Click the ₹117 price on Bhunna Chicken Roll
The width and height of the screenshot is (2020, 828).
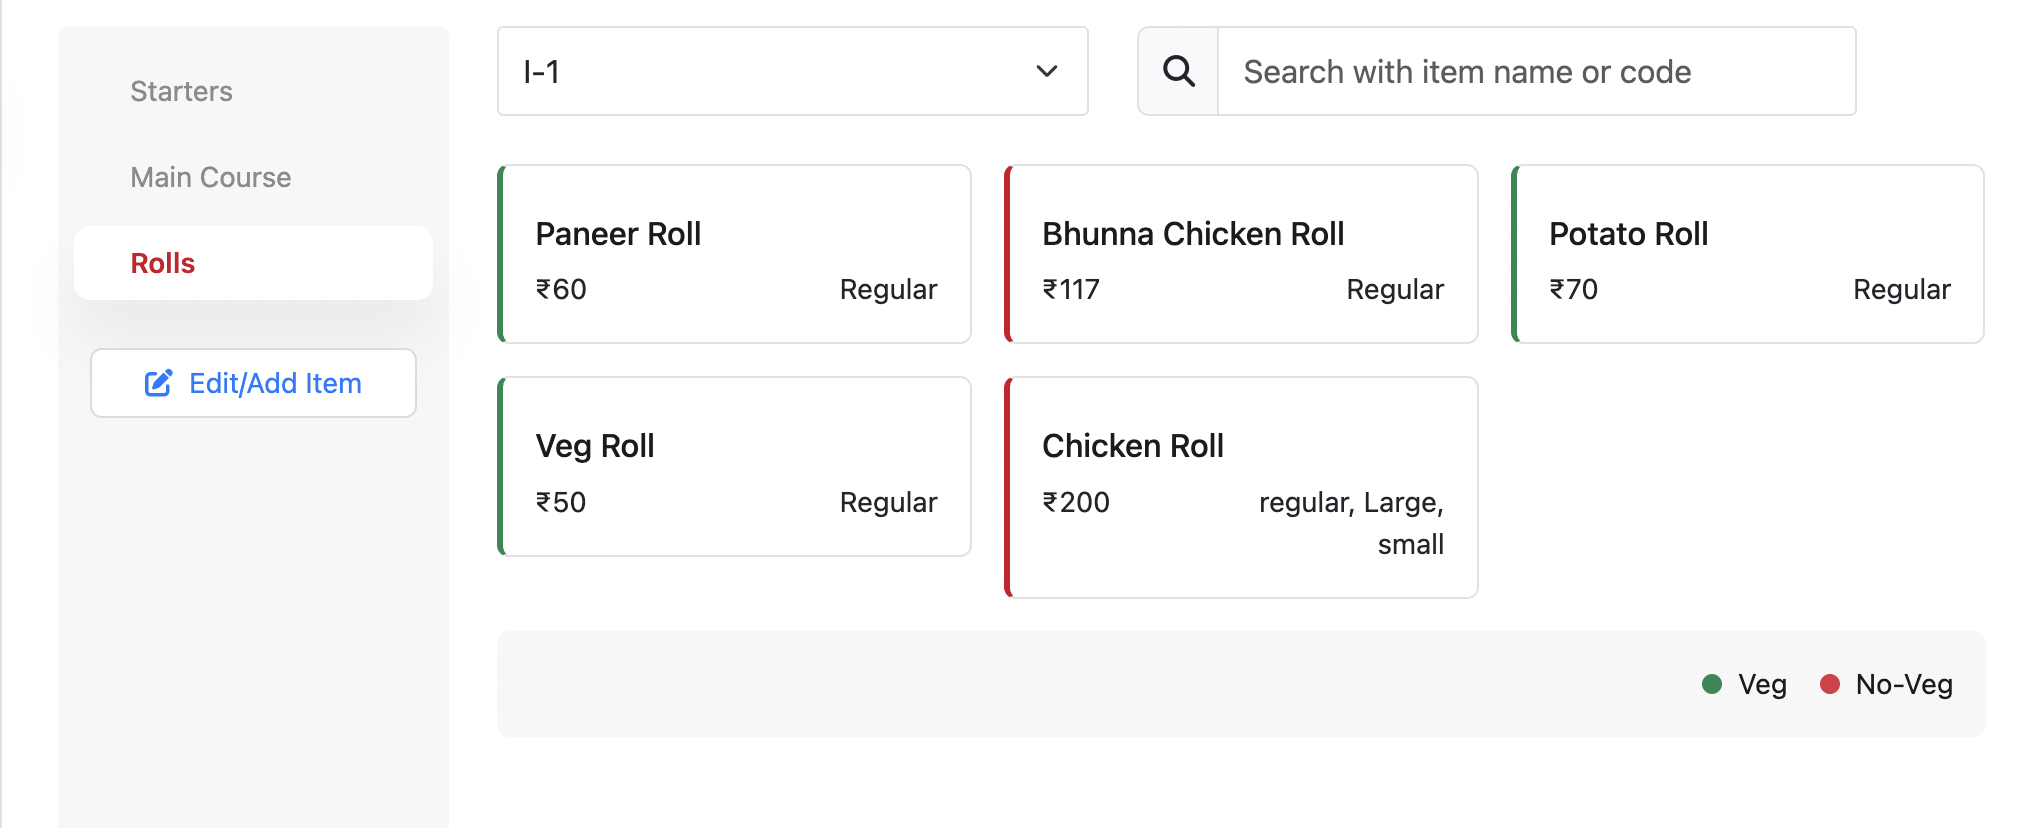(1071, 290)
